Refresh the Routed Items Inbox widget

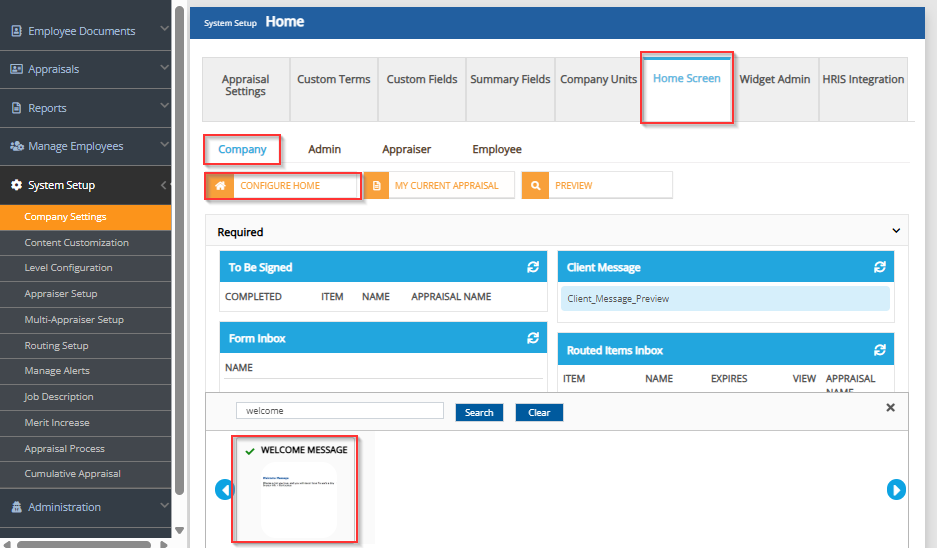tap(880, 350)
